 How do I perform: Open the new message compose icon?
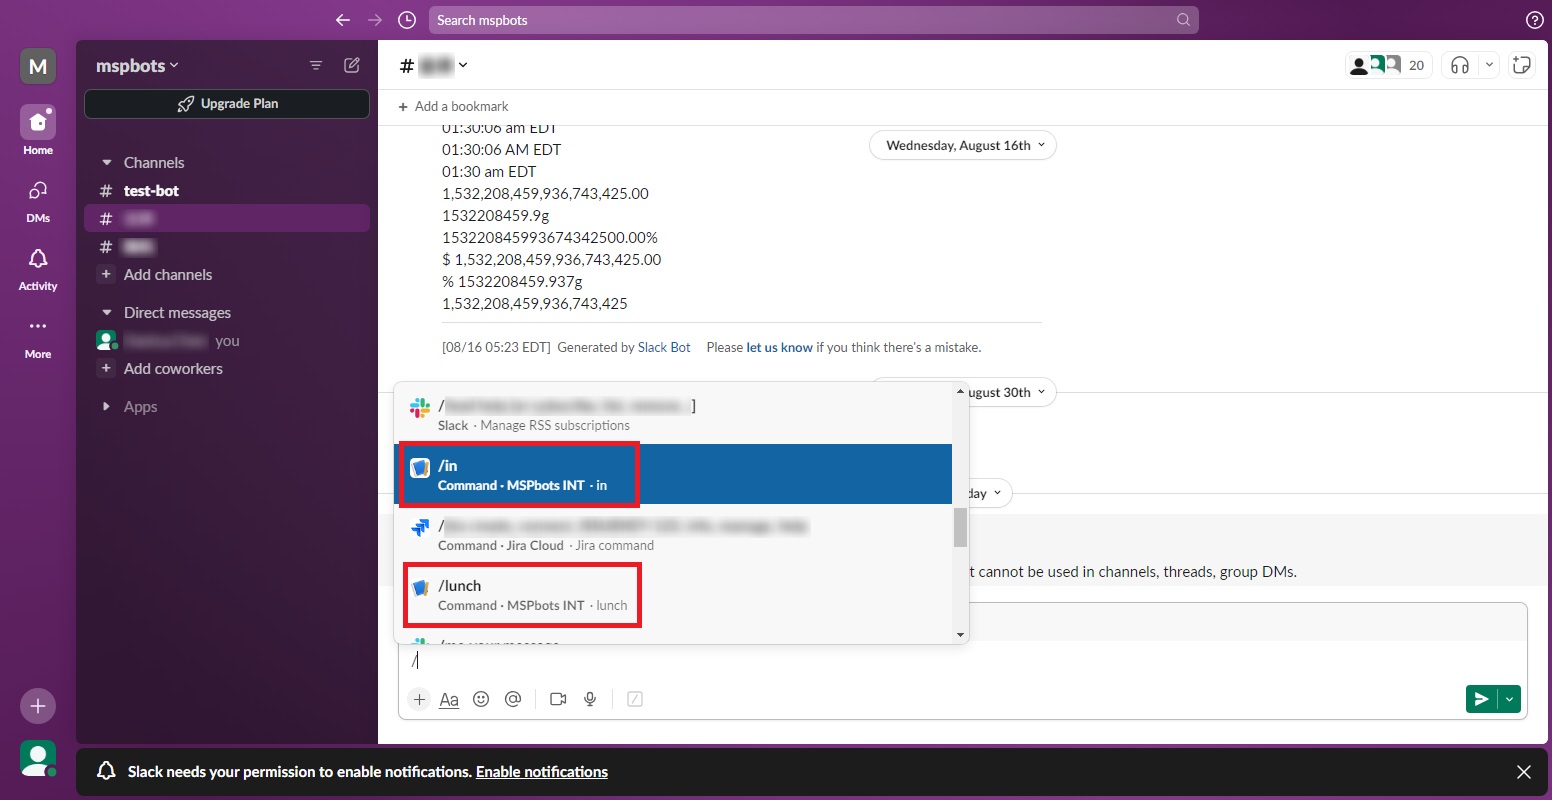click(352, 65)
